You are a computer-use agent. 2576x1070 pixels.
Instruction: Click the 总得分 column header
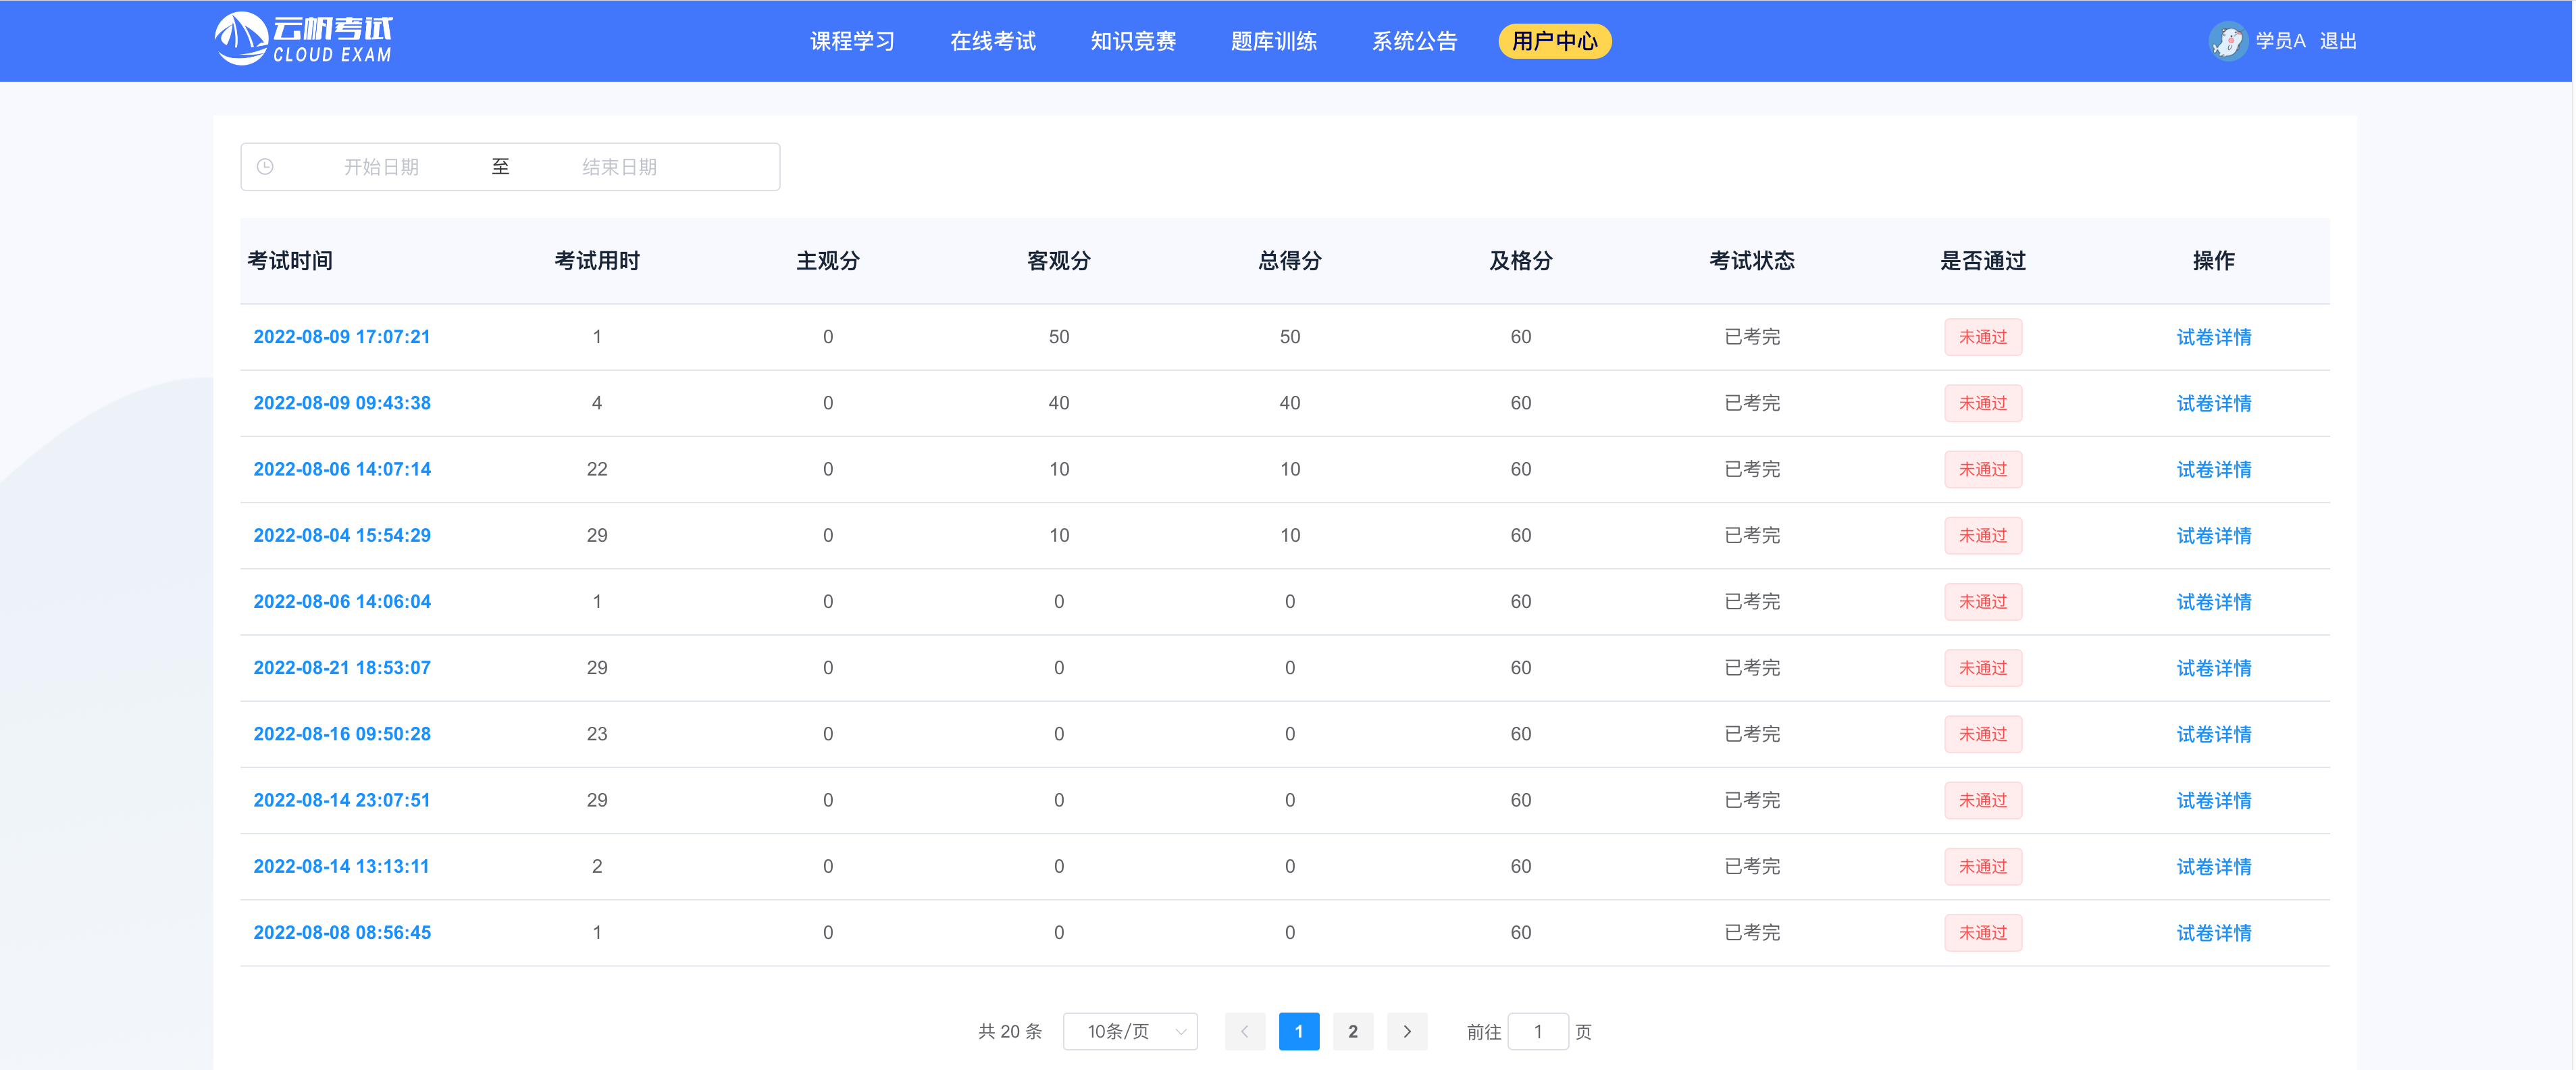(x=1290, y=261)
